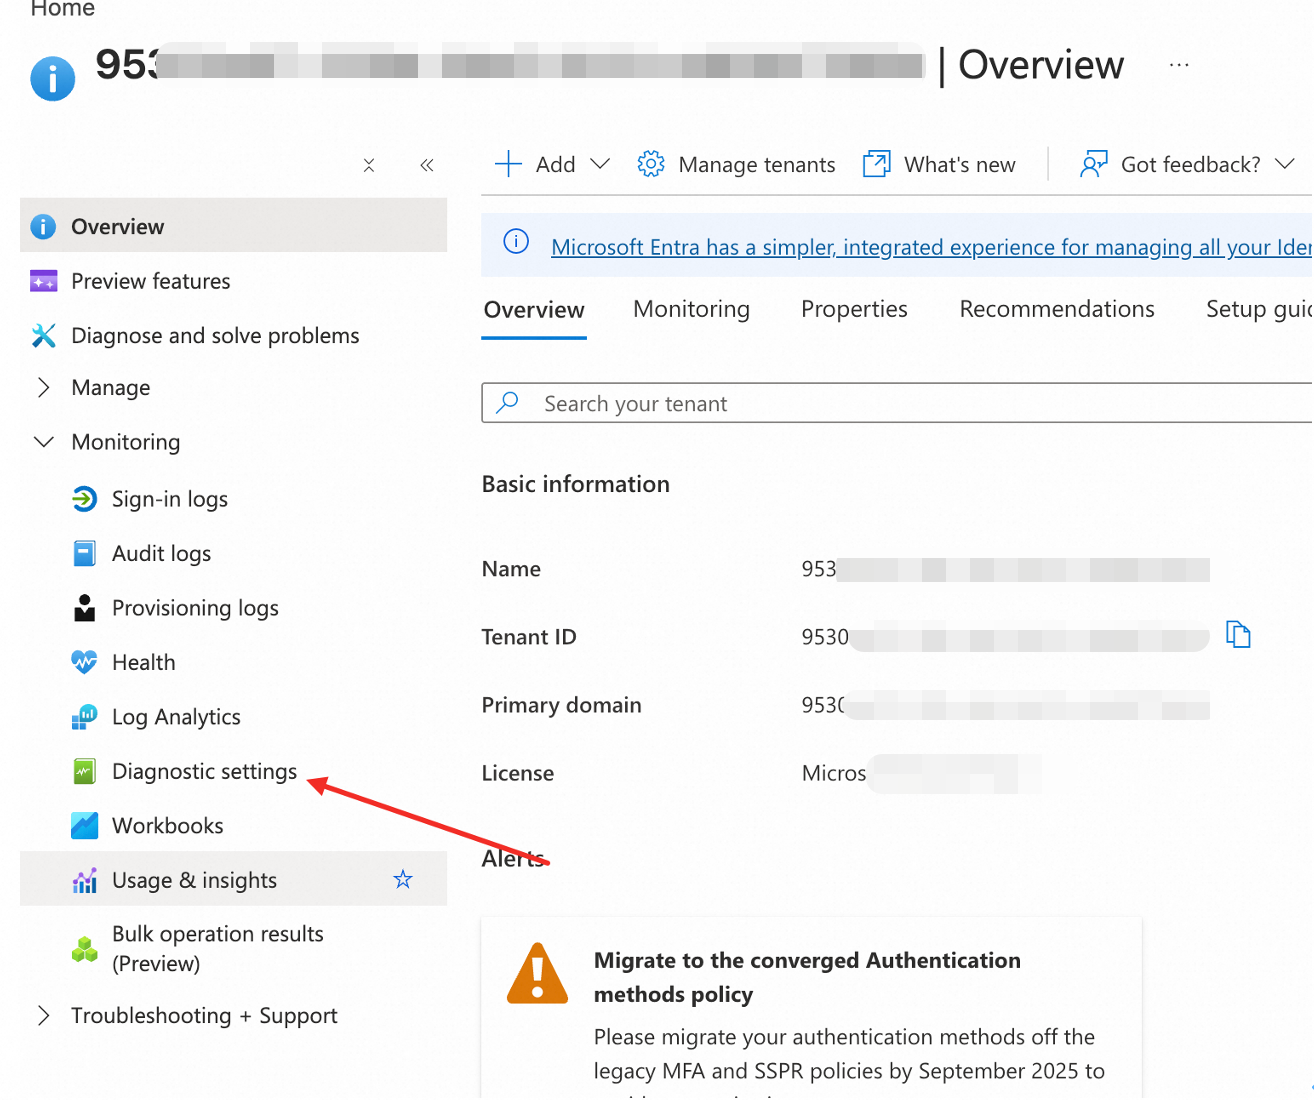Click the warning triangle alert icon
Screen dimensions: 1314x1100
click(537, 973)
